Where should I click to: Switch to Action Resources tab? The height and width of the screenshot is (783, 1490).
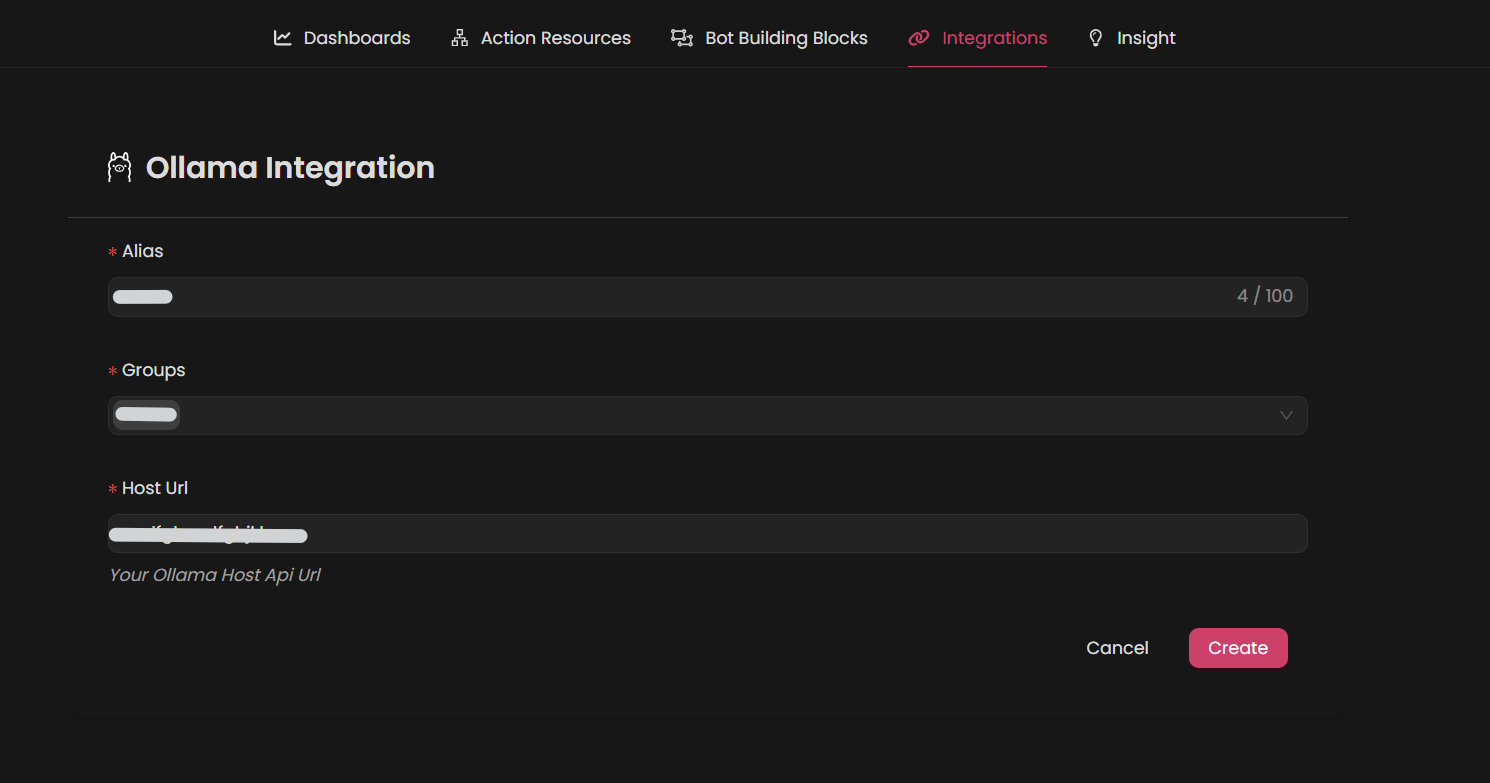click(541, 38)
